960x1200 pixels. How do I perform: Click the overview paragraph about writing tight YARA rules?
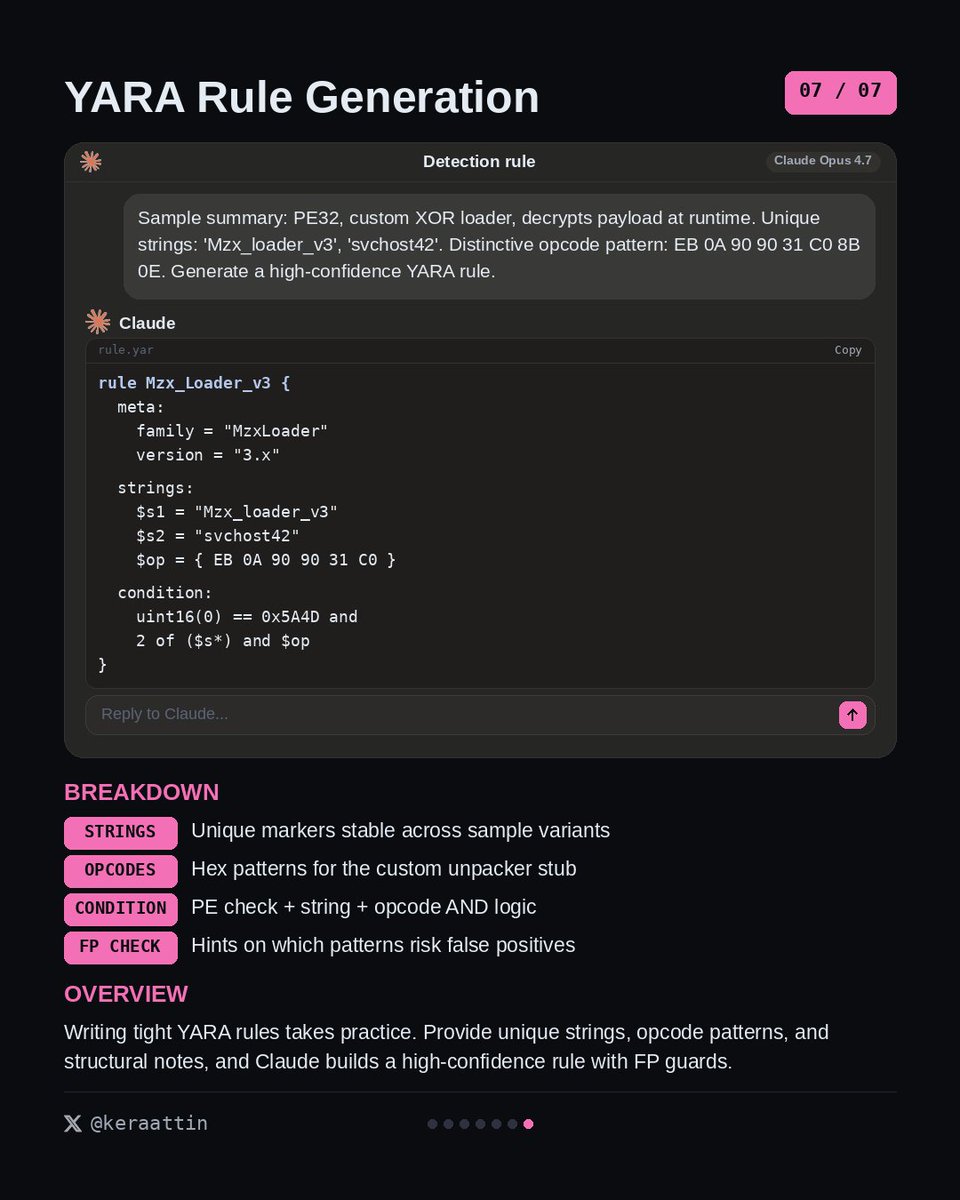click(x=447, y=1047)
